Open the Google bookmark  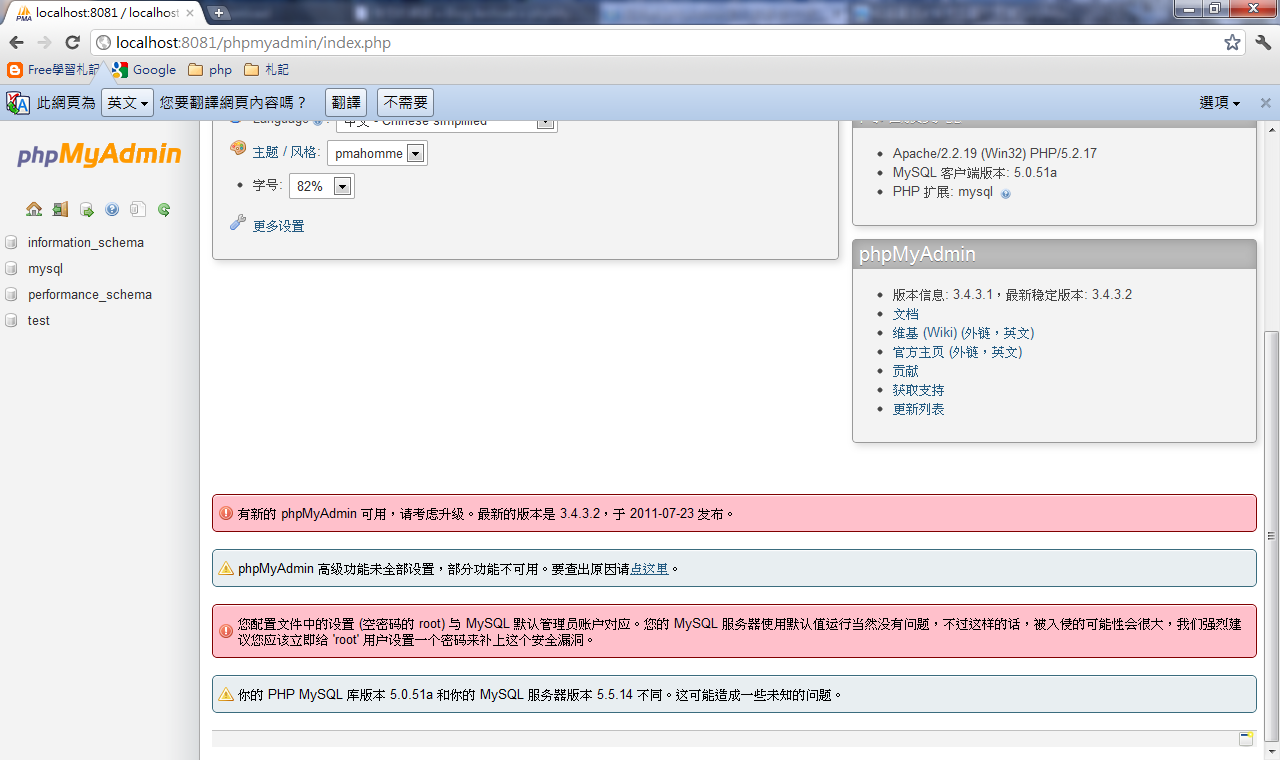[x=144, y=70]
